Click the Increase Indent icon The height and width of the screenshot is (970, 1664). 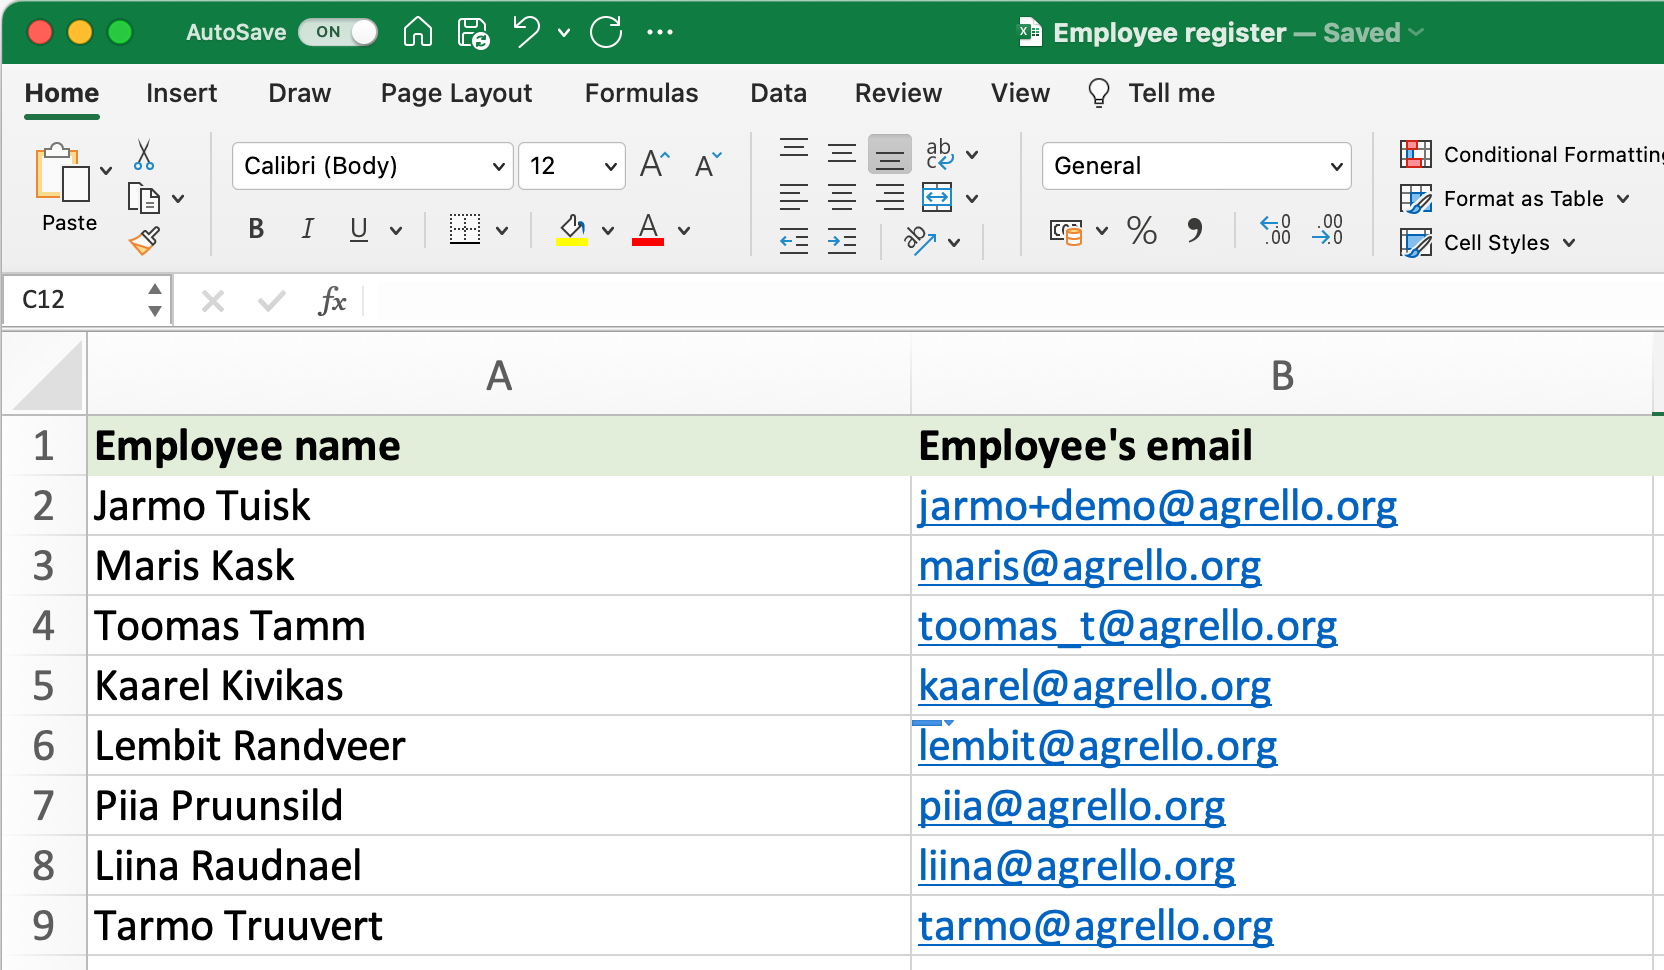842,240
